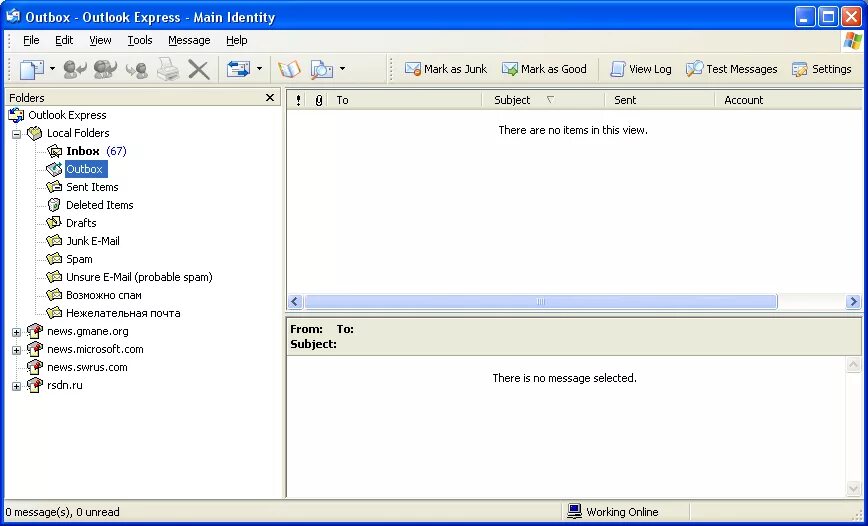Close the Folders pane
868x526 pixels.
pos(270,97)
